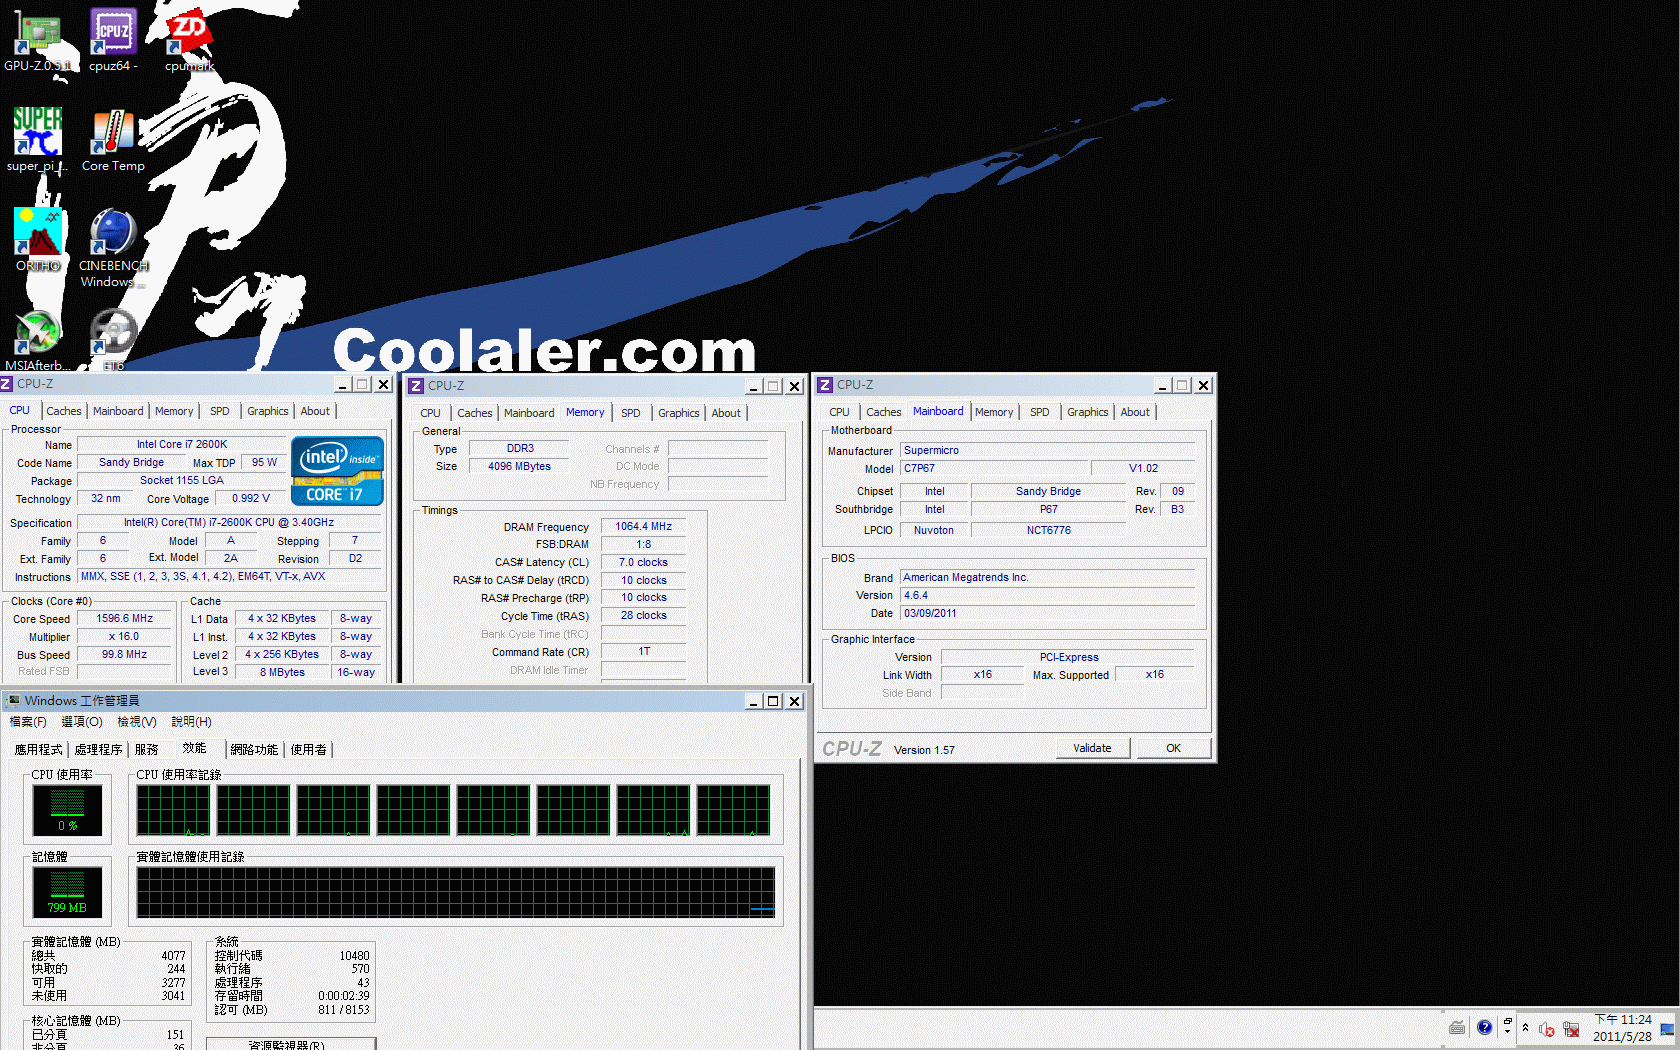The width and height of the screenshot is (1680, 1050).
Task: Switch to the Memory tab in the Mainboard window
Action: 994,412
